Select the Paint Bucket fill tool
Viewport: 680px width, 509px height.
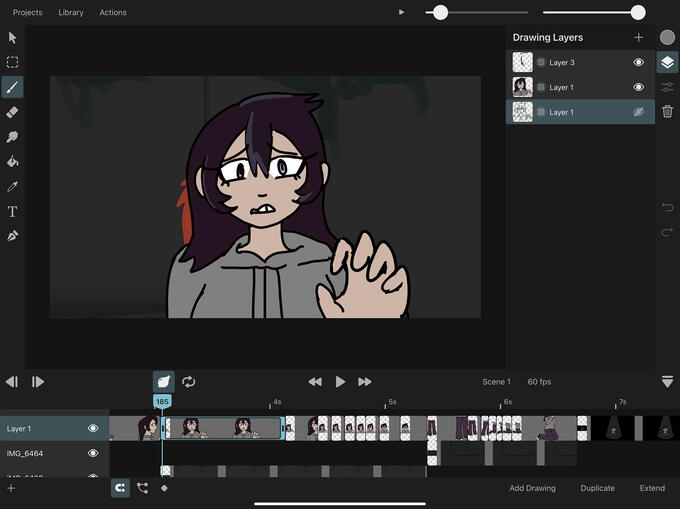coord(13,162)
